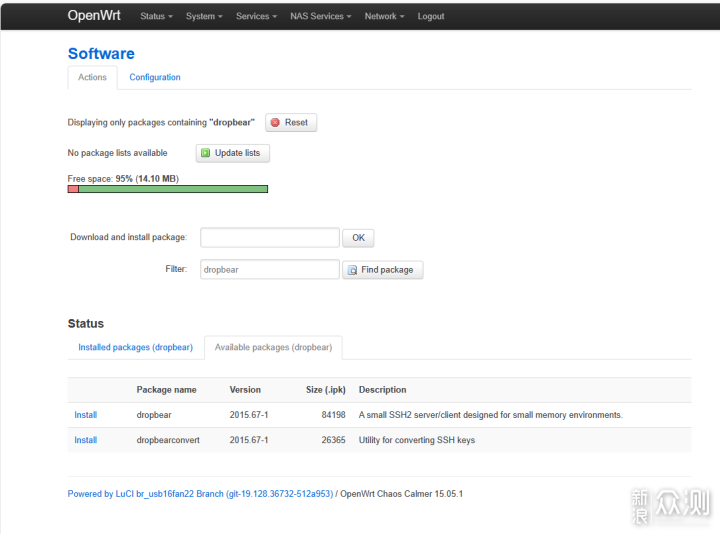Screen dimensions: 720x534
Task: Open the Powered by LuCI link
Action: coord(200,494)
